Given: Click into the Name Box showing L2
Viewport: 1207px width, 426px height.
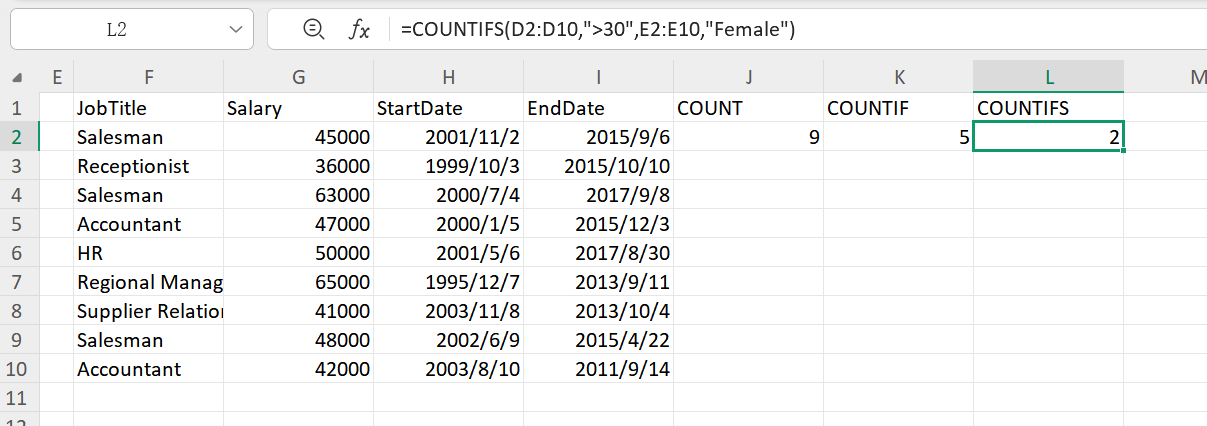Looking at the screenshot, I should 116,30.
